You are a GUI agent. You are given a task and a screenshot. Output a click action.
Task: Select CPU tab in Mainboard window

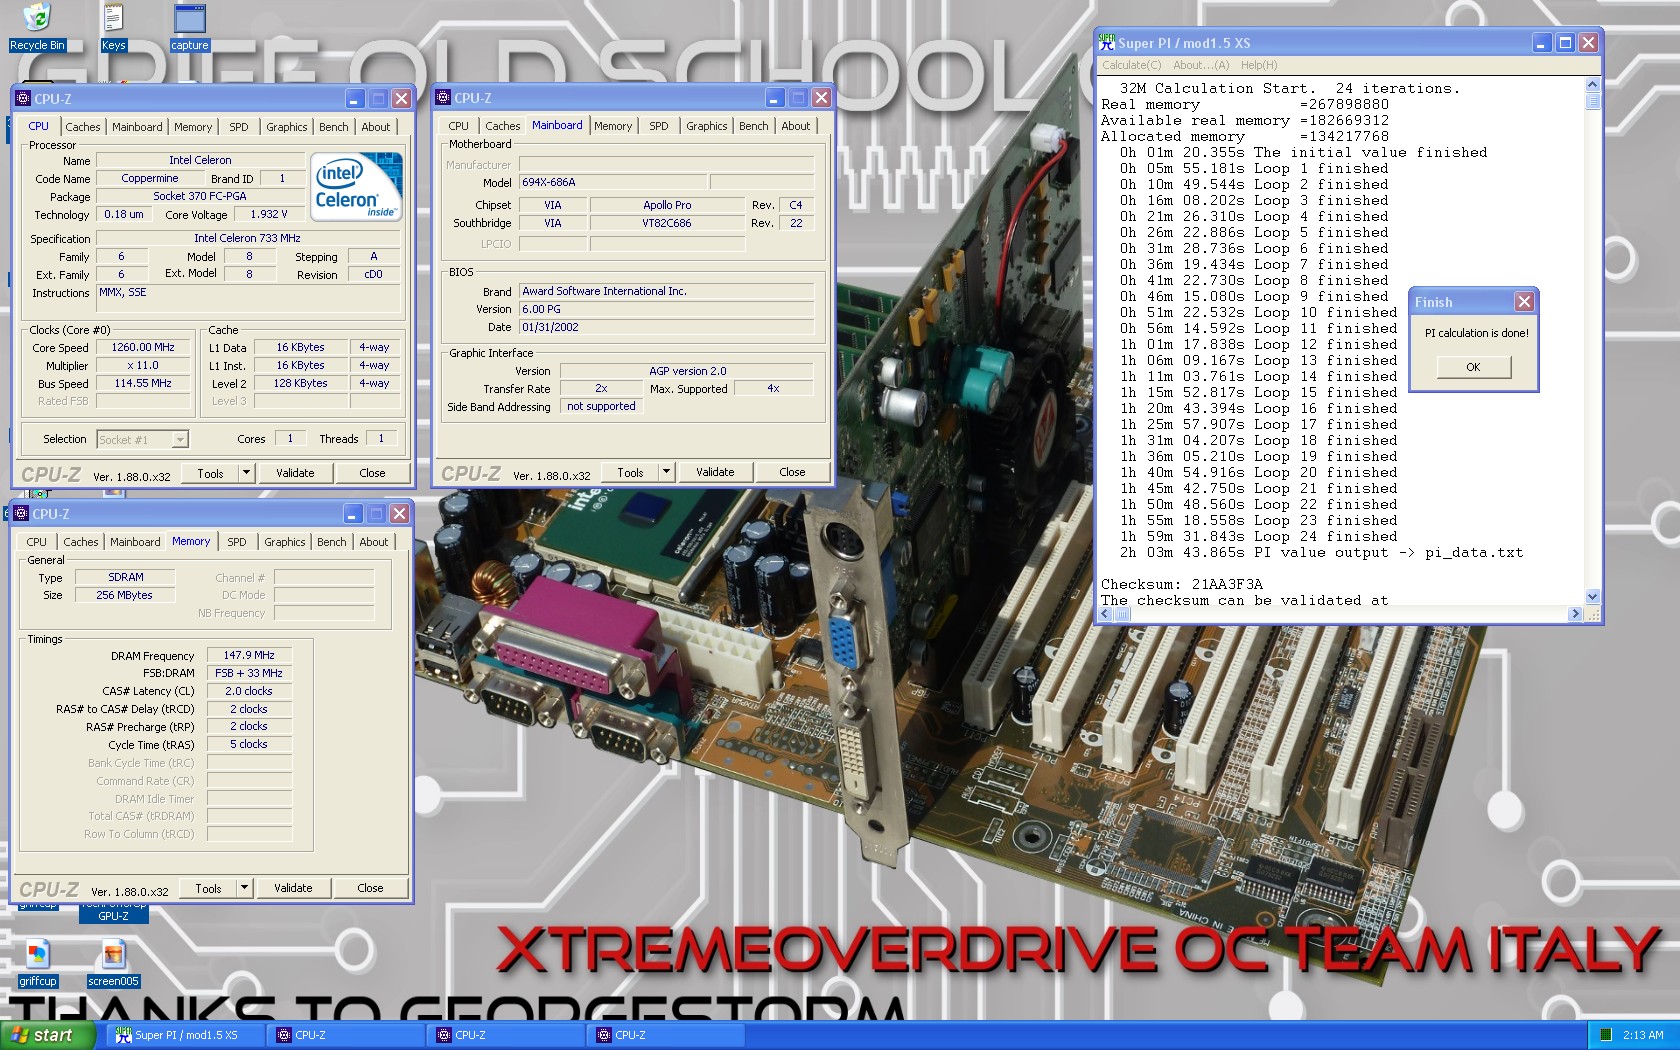[x=458, y=126]
